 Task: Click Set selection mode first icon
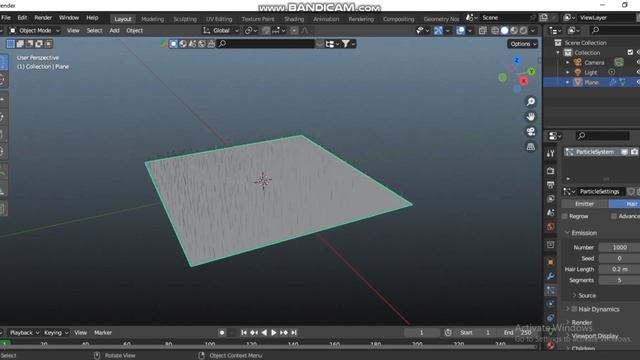pyautogui.click(x=11, y=44)
